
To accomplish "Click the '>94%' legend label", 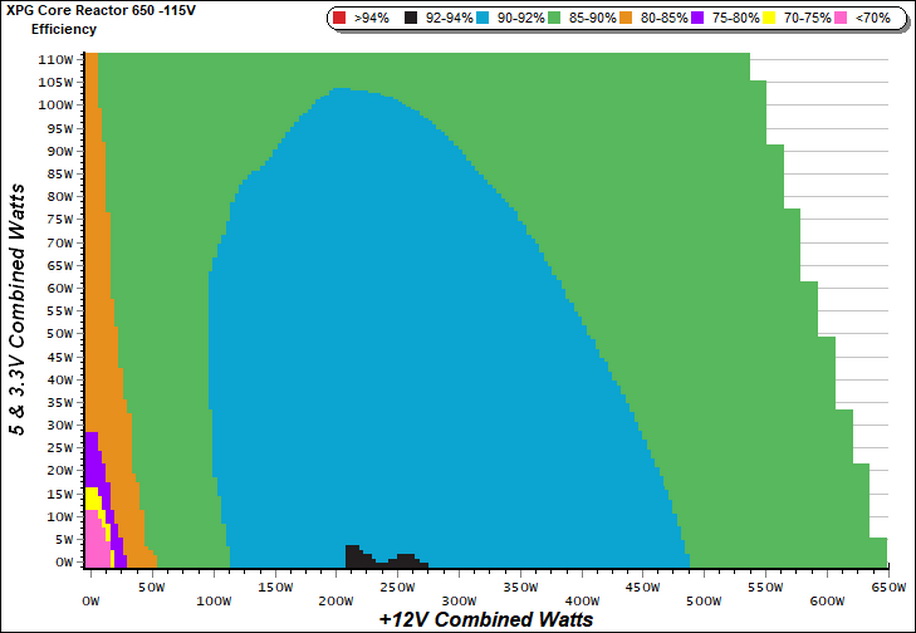I will point(371,19).
